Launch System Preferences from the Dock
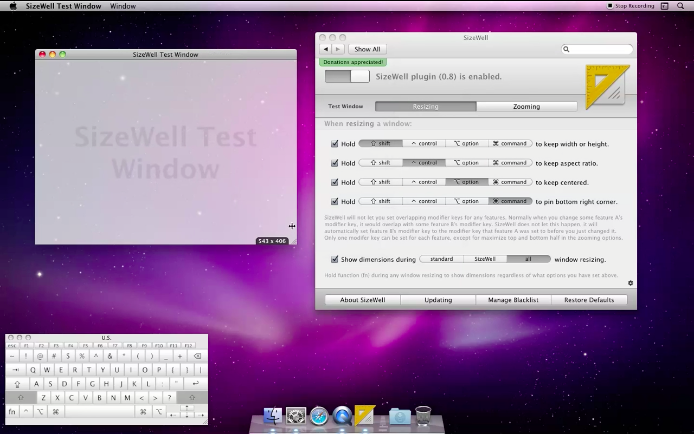 [296, 416]
